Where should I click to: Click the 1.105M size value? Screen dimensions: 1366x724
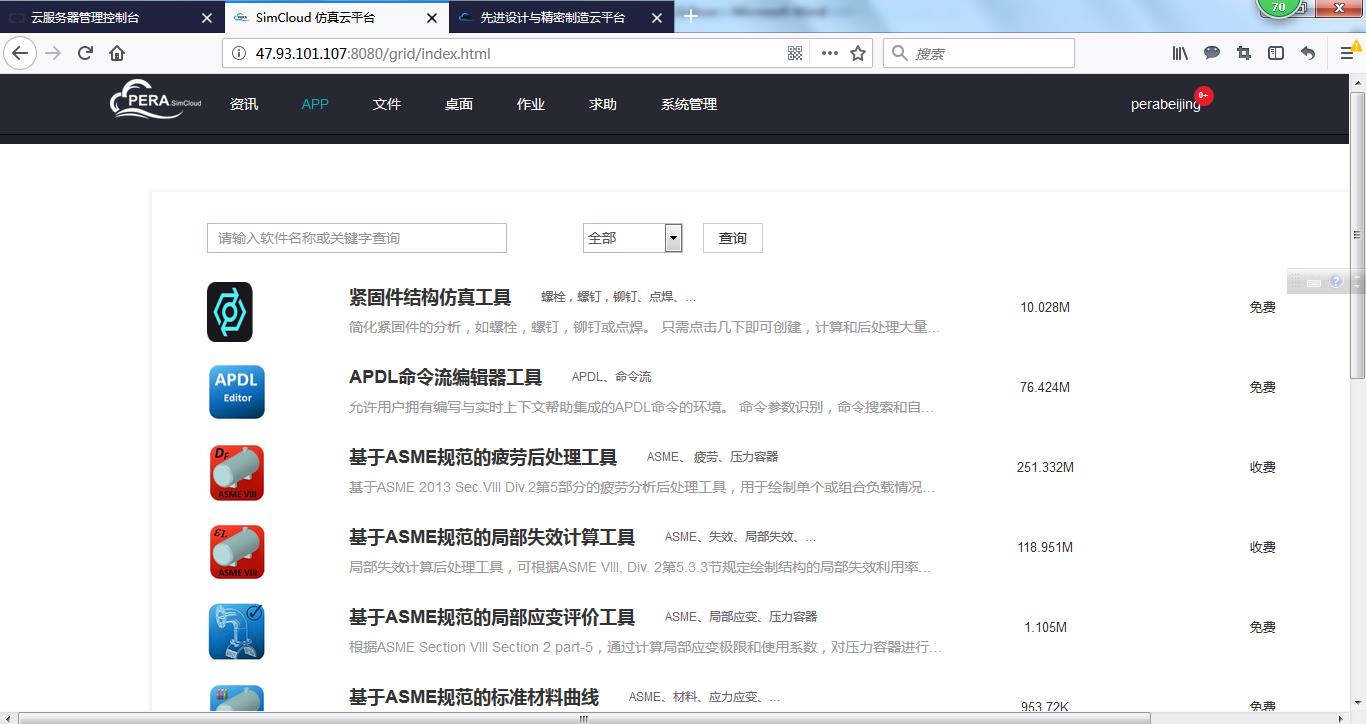click(x=1045, y=627)
